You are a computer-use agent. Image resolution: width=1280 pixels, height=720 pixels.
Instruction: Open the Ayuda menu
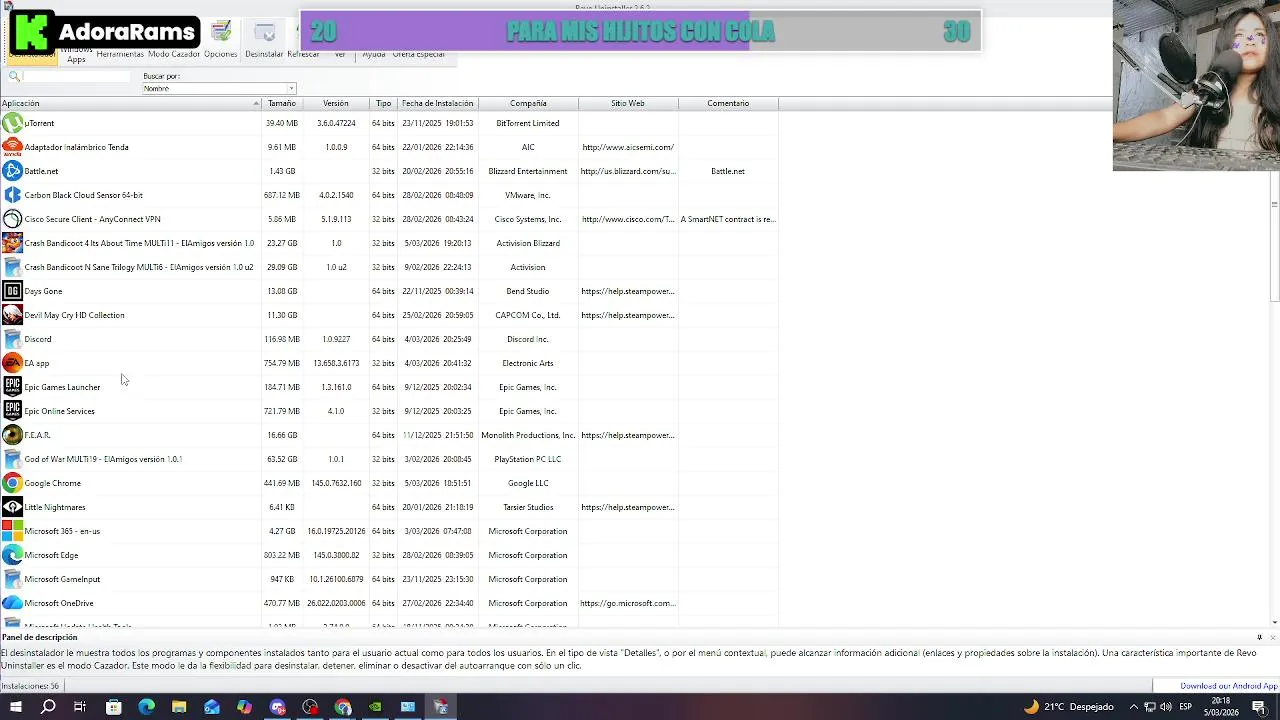point(374,54)
